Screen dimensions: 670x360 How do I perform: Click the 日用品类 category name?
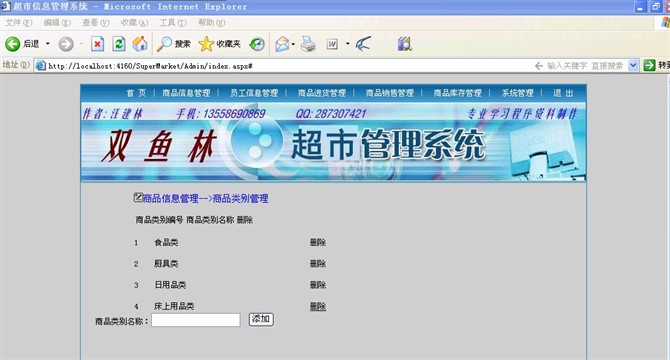pyautogui.click(x=170, y=285)
